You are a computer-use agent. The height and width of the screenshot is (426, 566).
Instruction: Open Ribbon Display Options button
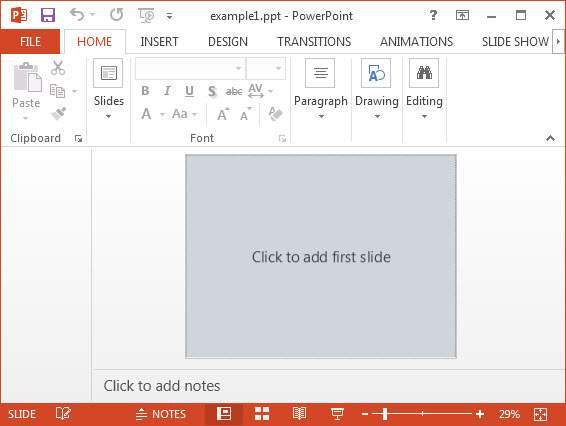(462, 15)
